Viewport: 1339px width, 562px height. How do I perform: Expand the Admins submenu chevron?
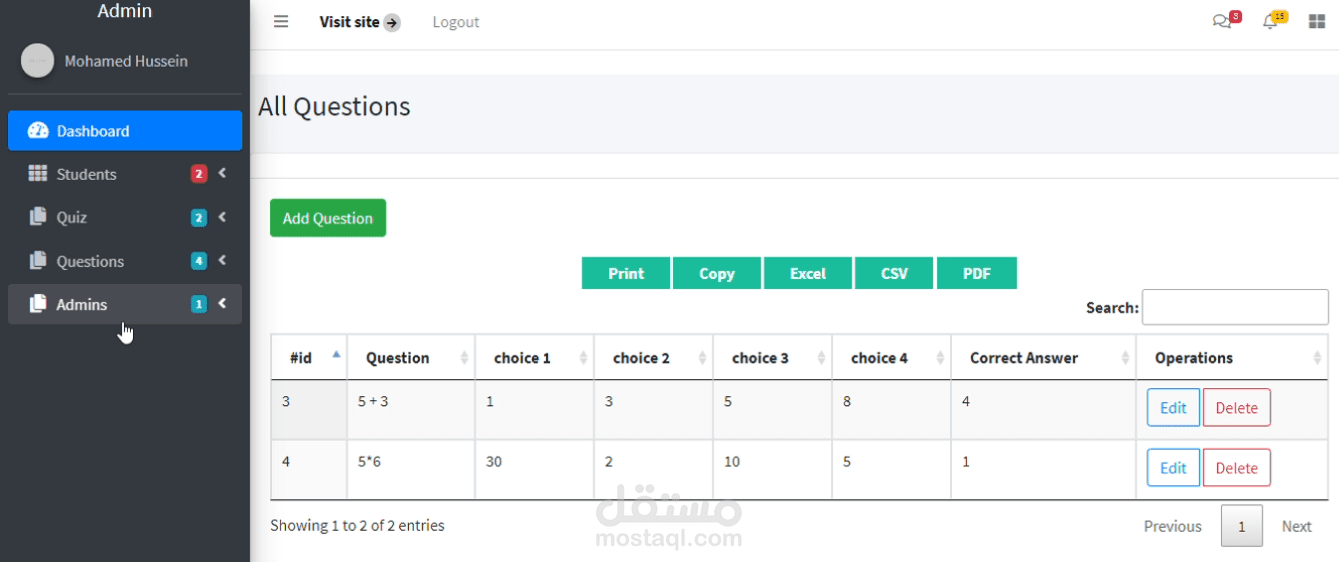click(222, 304)
